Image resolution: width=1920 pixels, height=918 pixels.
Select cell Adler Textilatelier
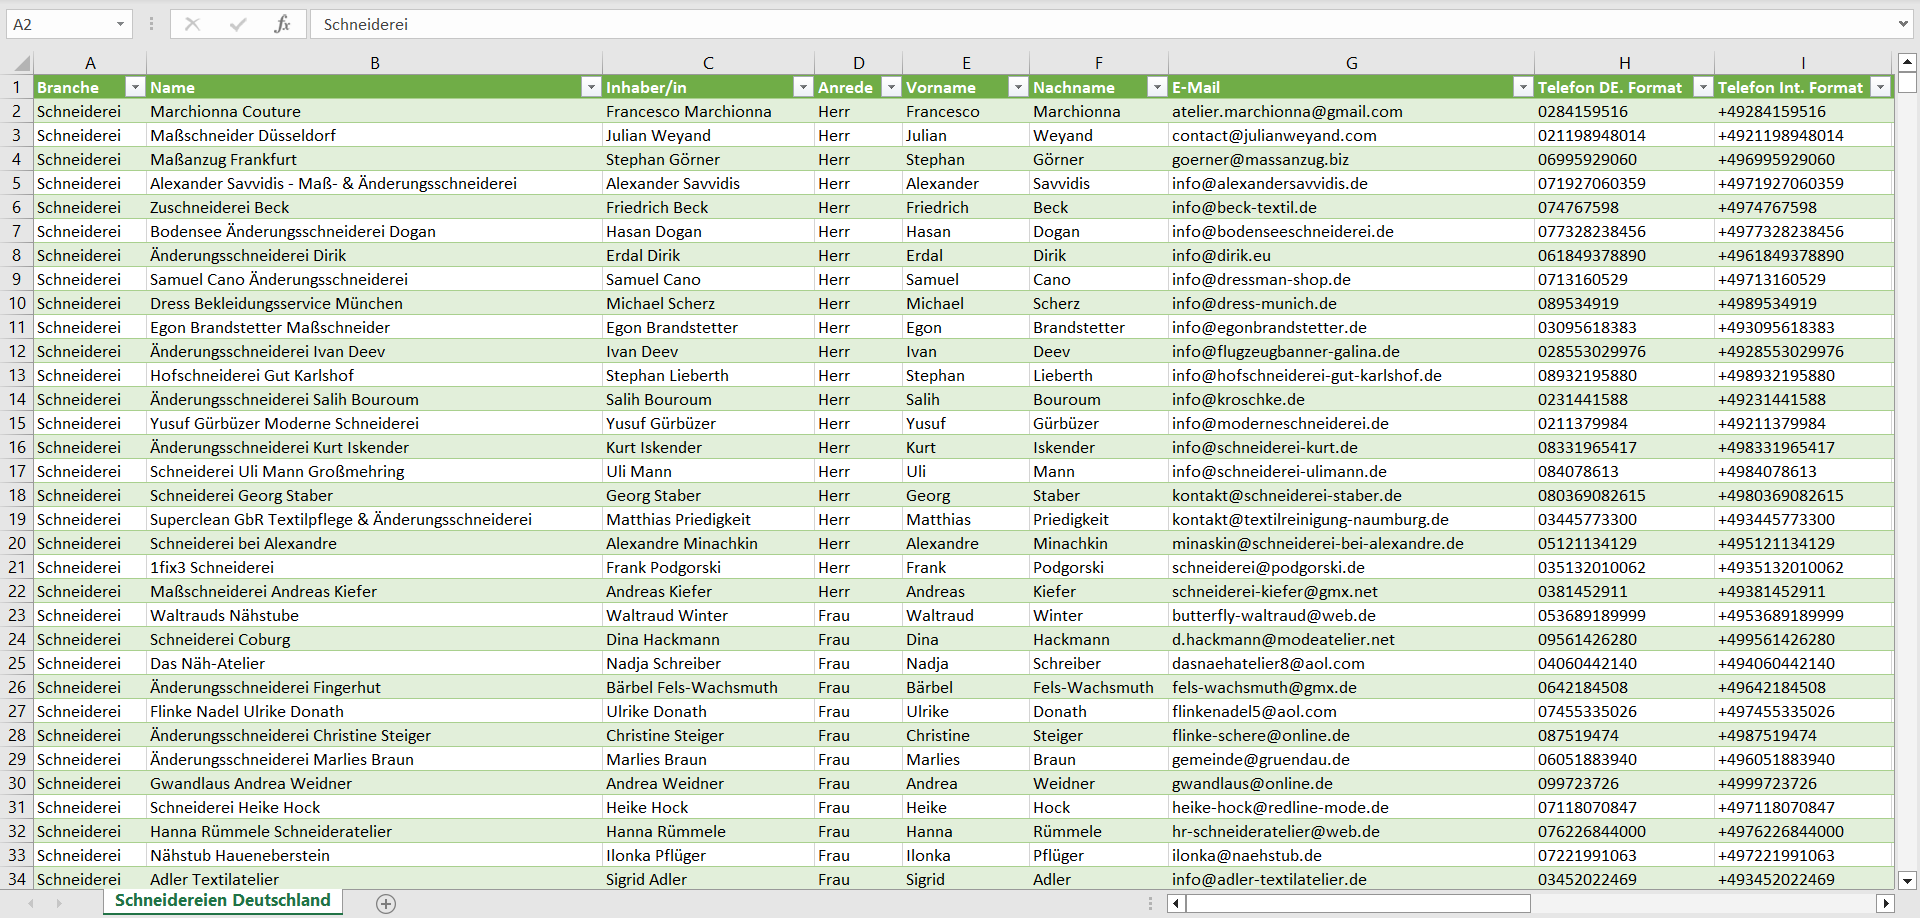point(375,879)
